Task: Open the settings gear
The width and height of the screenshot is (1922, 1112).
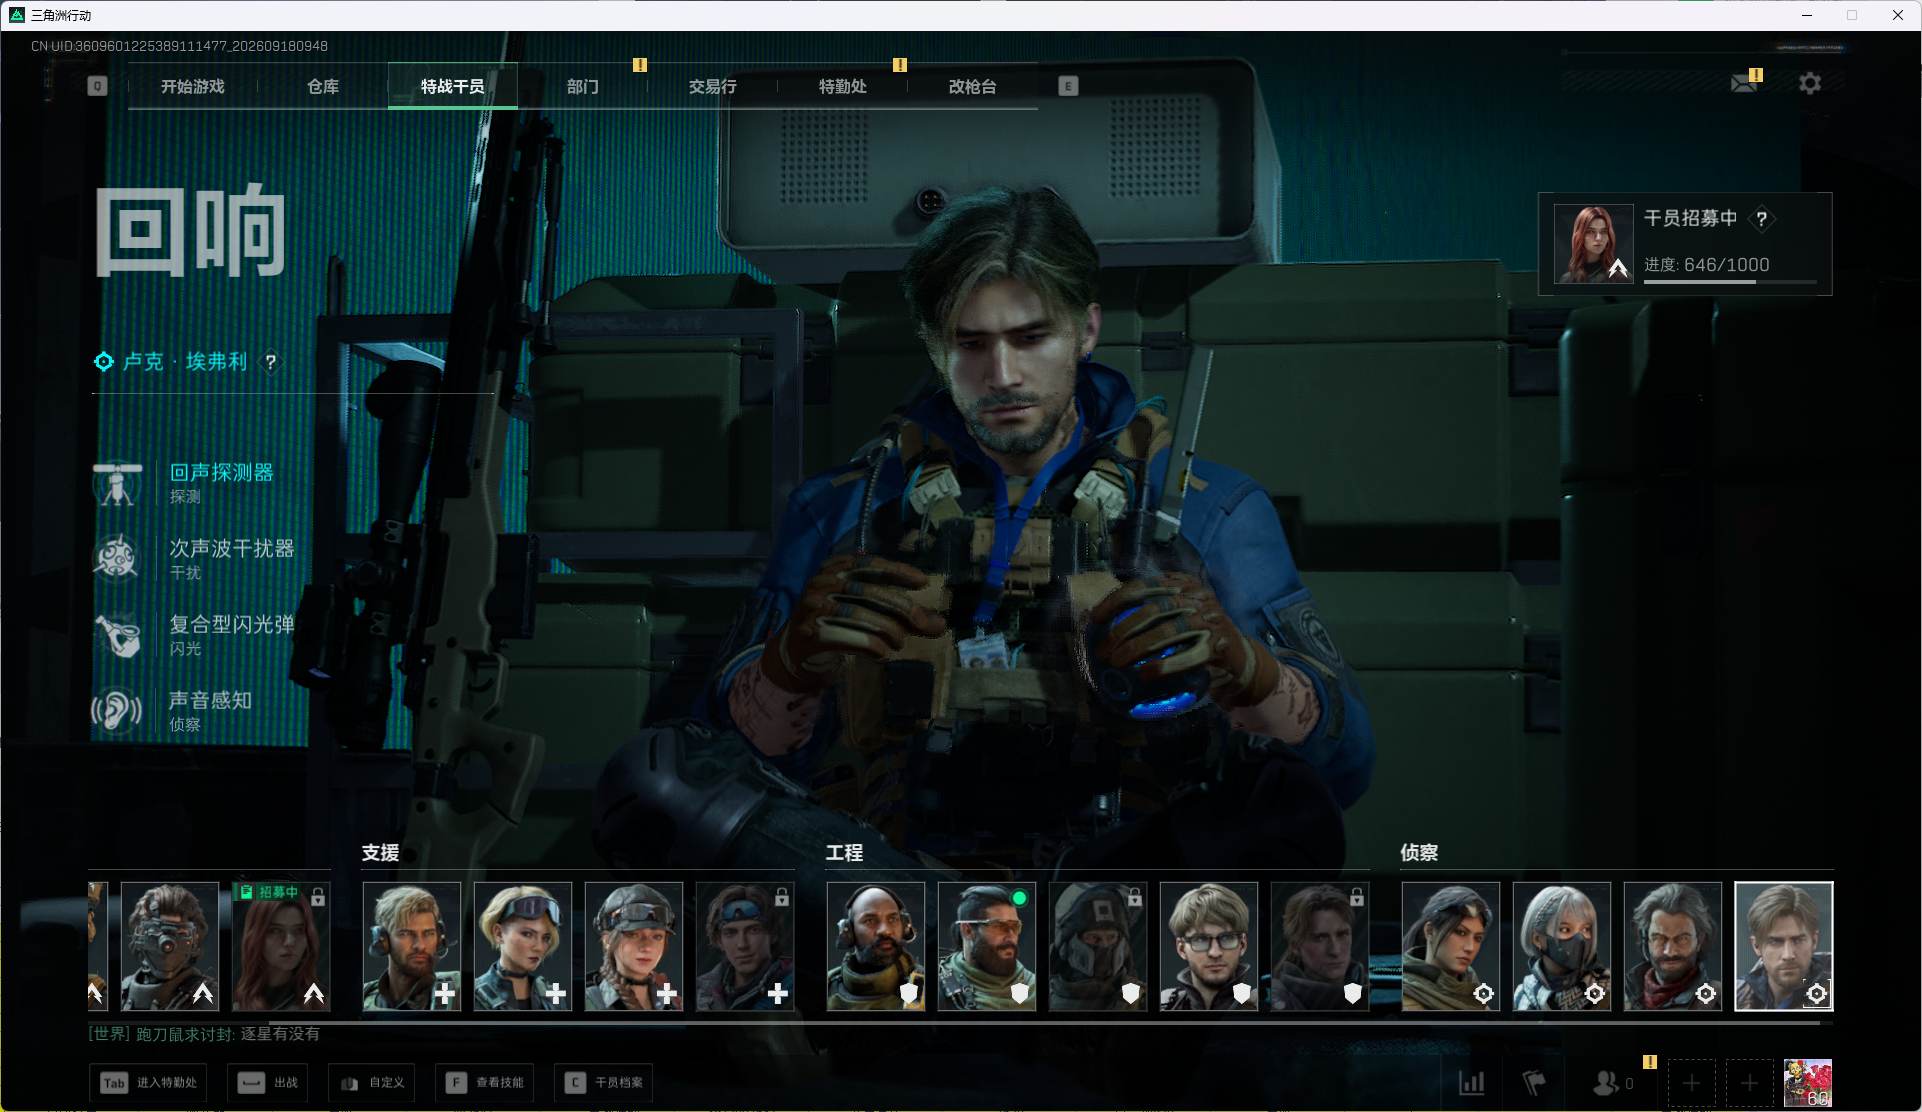Action: coord(1810,83)
